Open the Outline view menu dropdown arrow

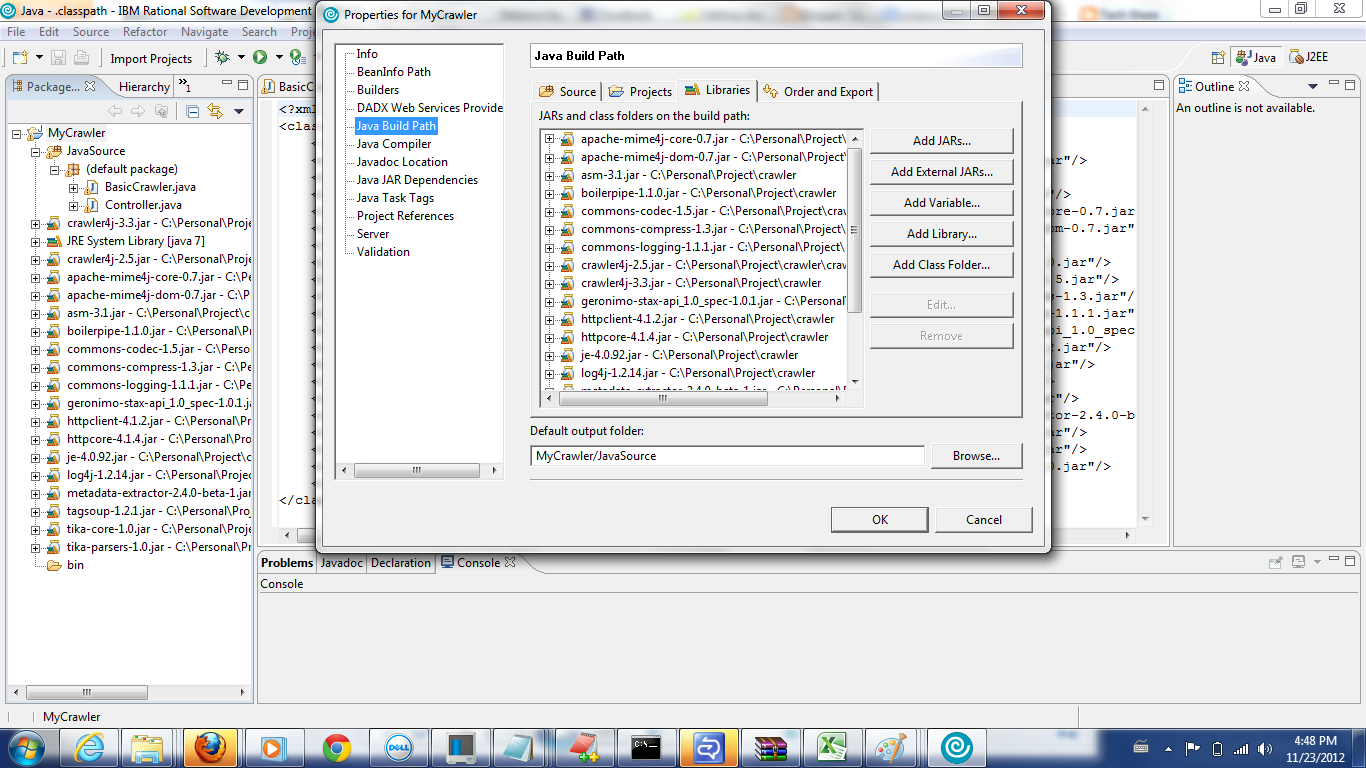tap(1315, 87)
